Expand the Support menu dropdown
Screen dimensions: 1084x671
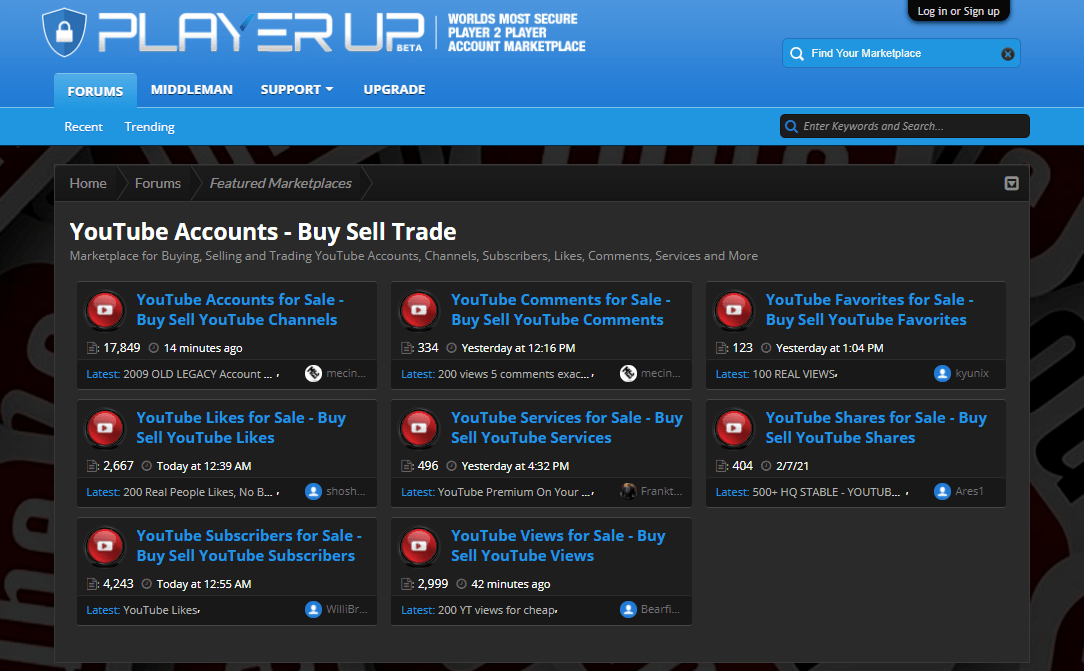pyautogui.click(x=297, y=90)
